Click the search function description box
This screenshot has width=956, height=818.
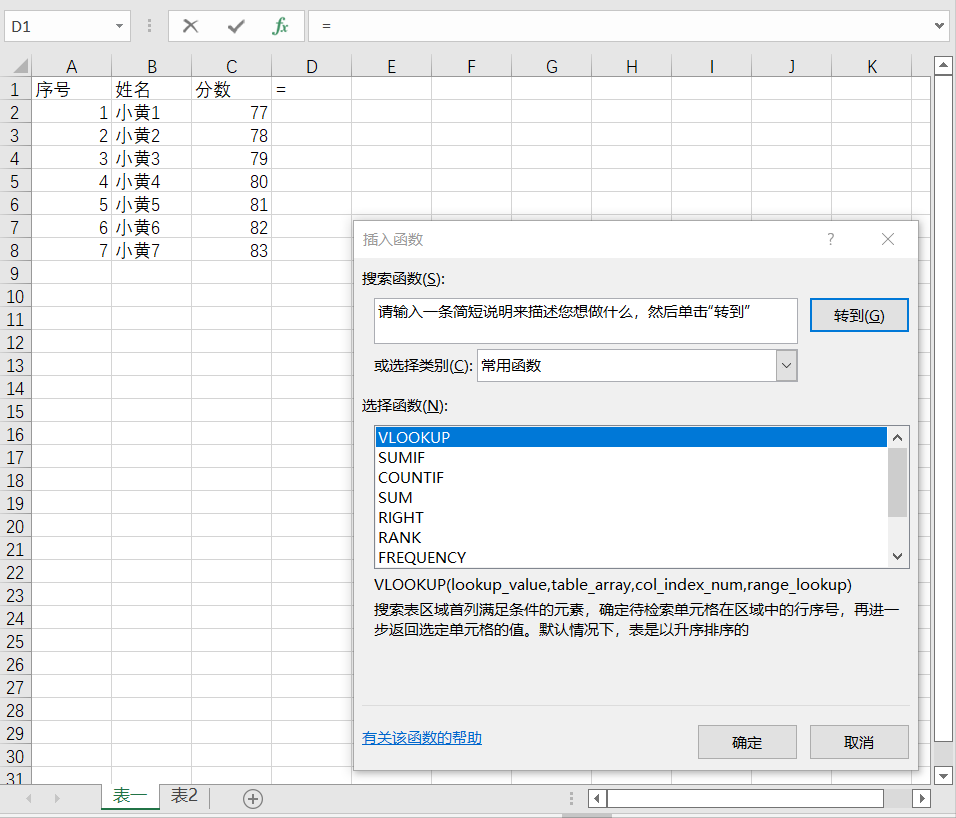585,321
